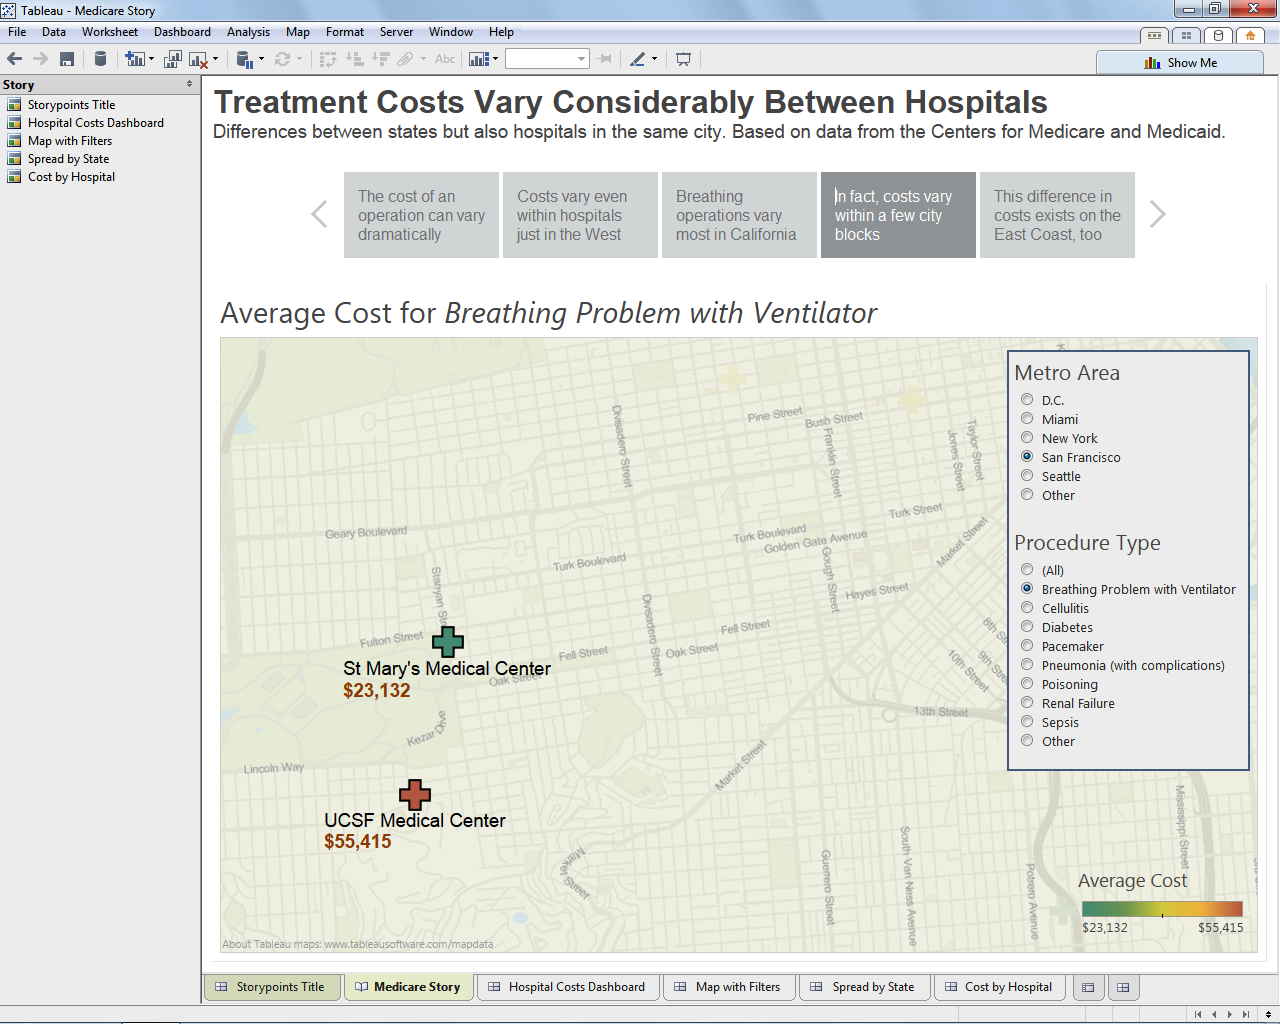The width and height of the screenshot is (1280, 1024).
Task: Go to previous story point with left chevron
Action: (319, 214)
